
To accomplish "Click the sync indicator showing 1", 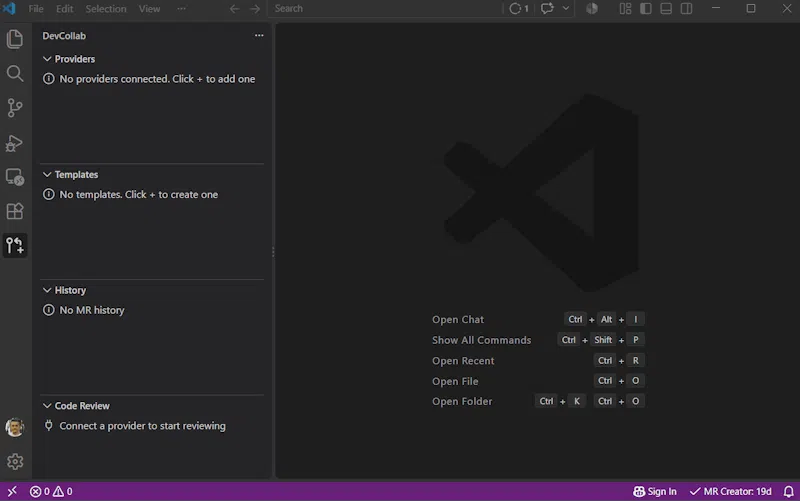I will coord(518,9).
